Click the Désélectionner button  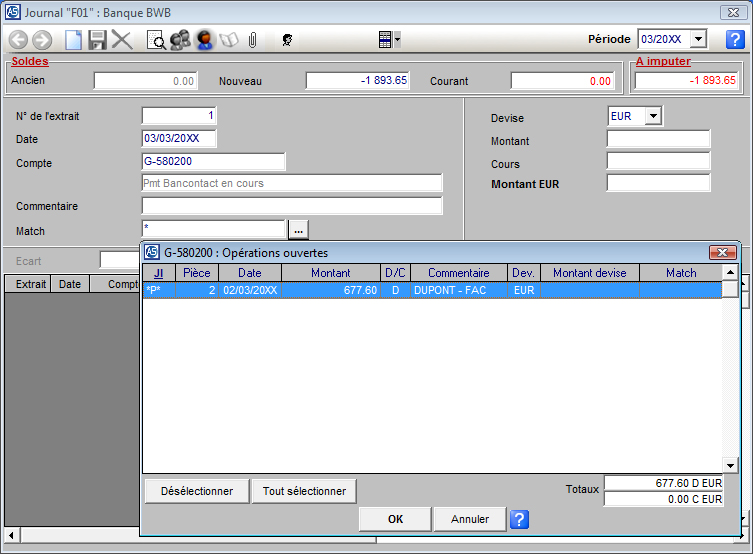tap(196, 491)
